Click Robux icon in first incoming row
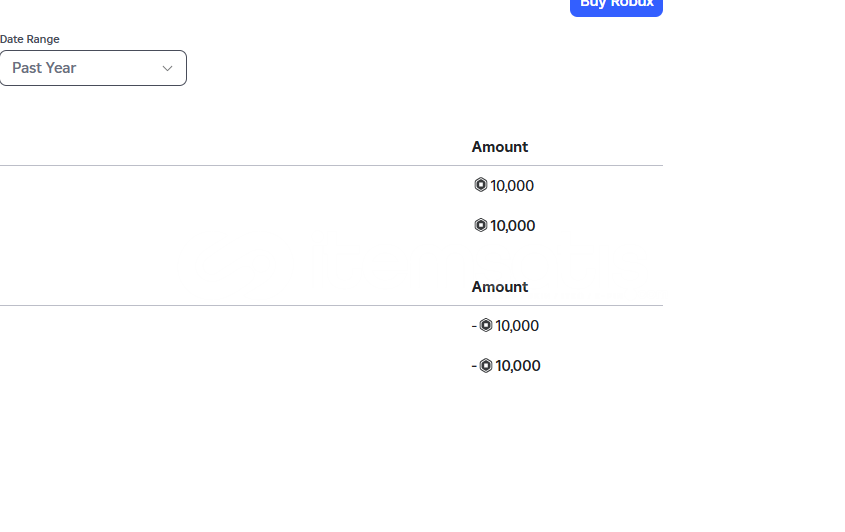The image size is (845, 532). pos(481,185)
